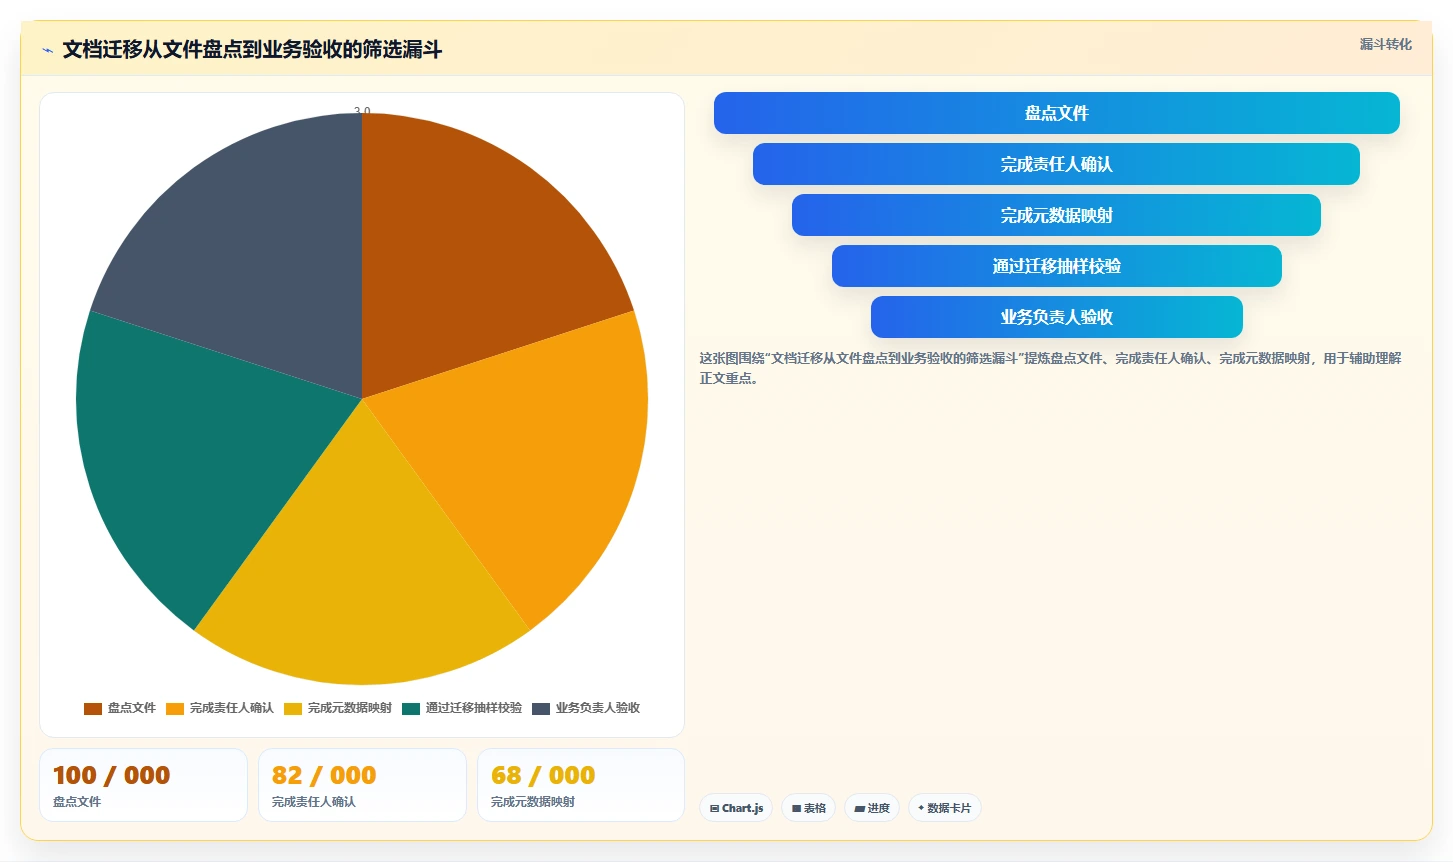Click the Chart.js chip
Screen dimensions: 1453x862
click(x=736, y=808)
